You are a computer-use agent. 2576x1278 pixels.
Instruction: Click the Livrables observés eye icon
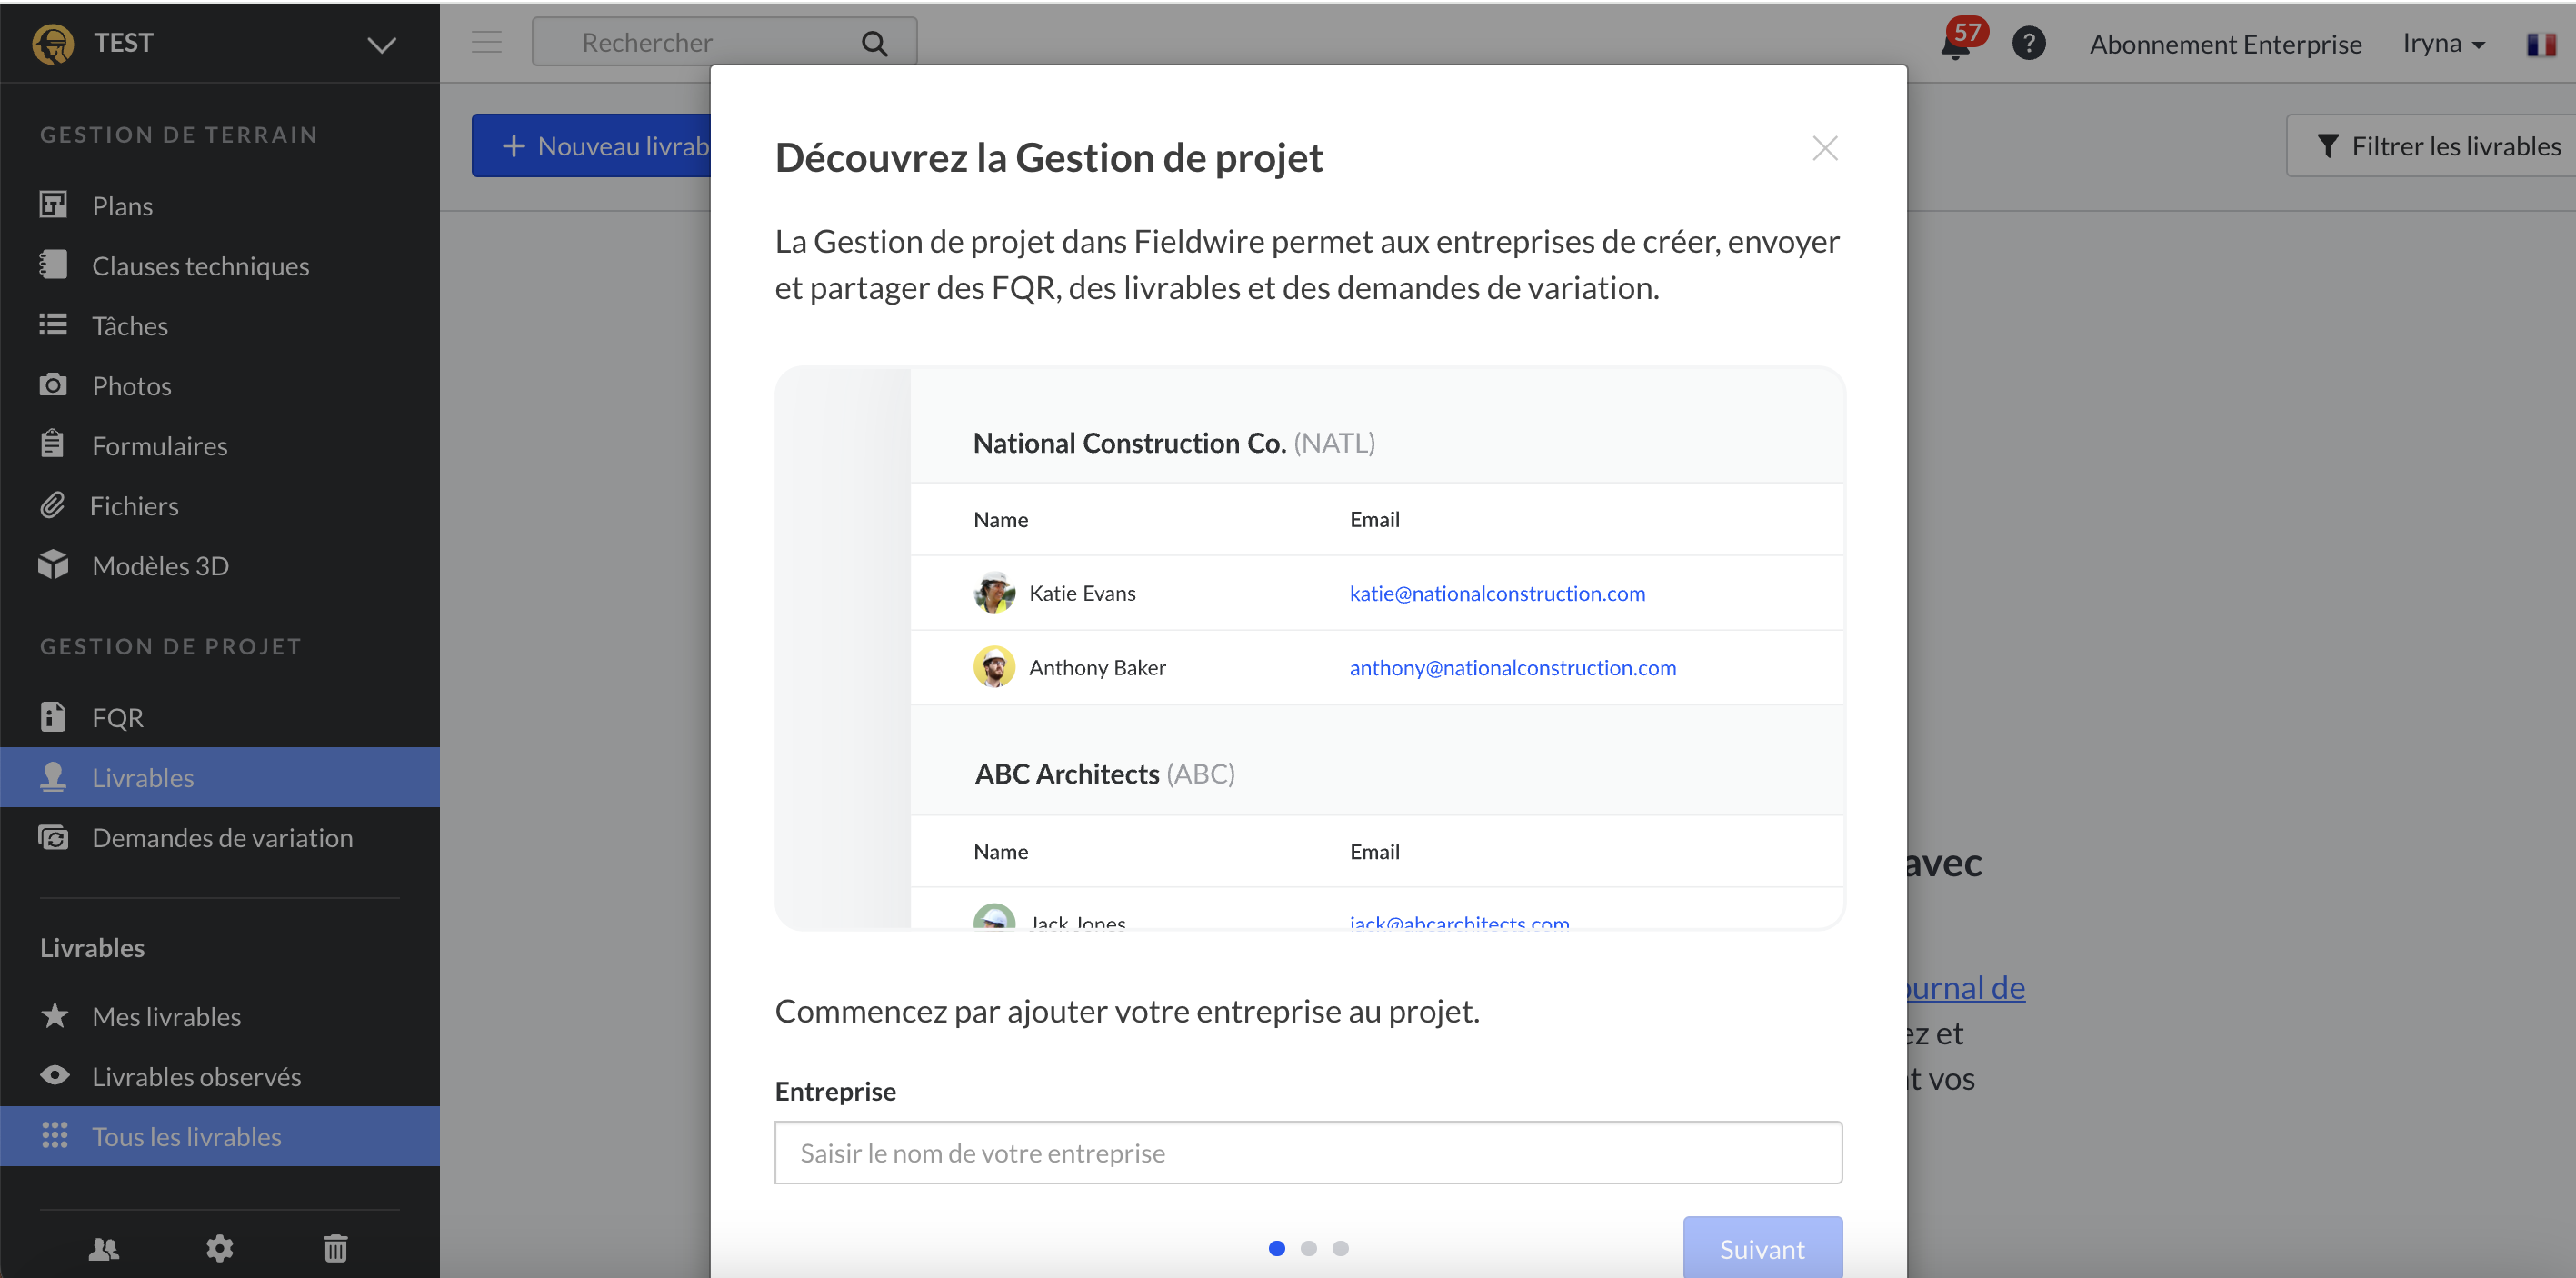(55, 1076)
